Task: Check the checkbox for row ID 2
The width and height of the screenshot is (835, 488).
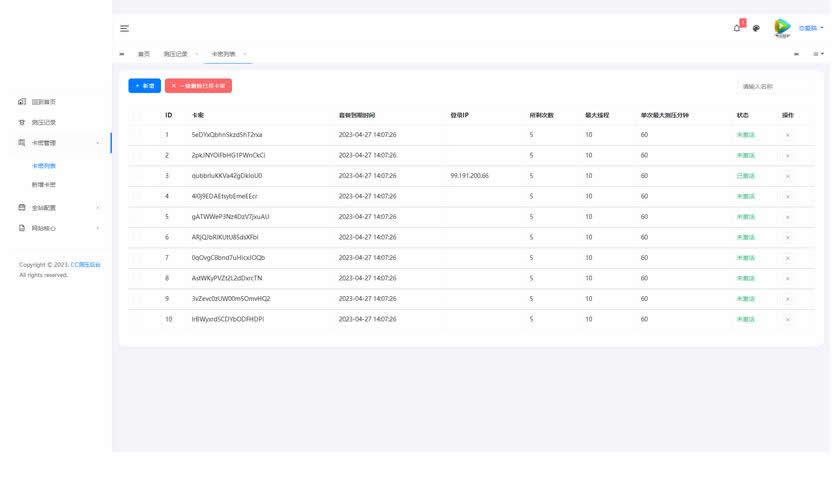Action: click(x=137, y=155)
